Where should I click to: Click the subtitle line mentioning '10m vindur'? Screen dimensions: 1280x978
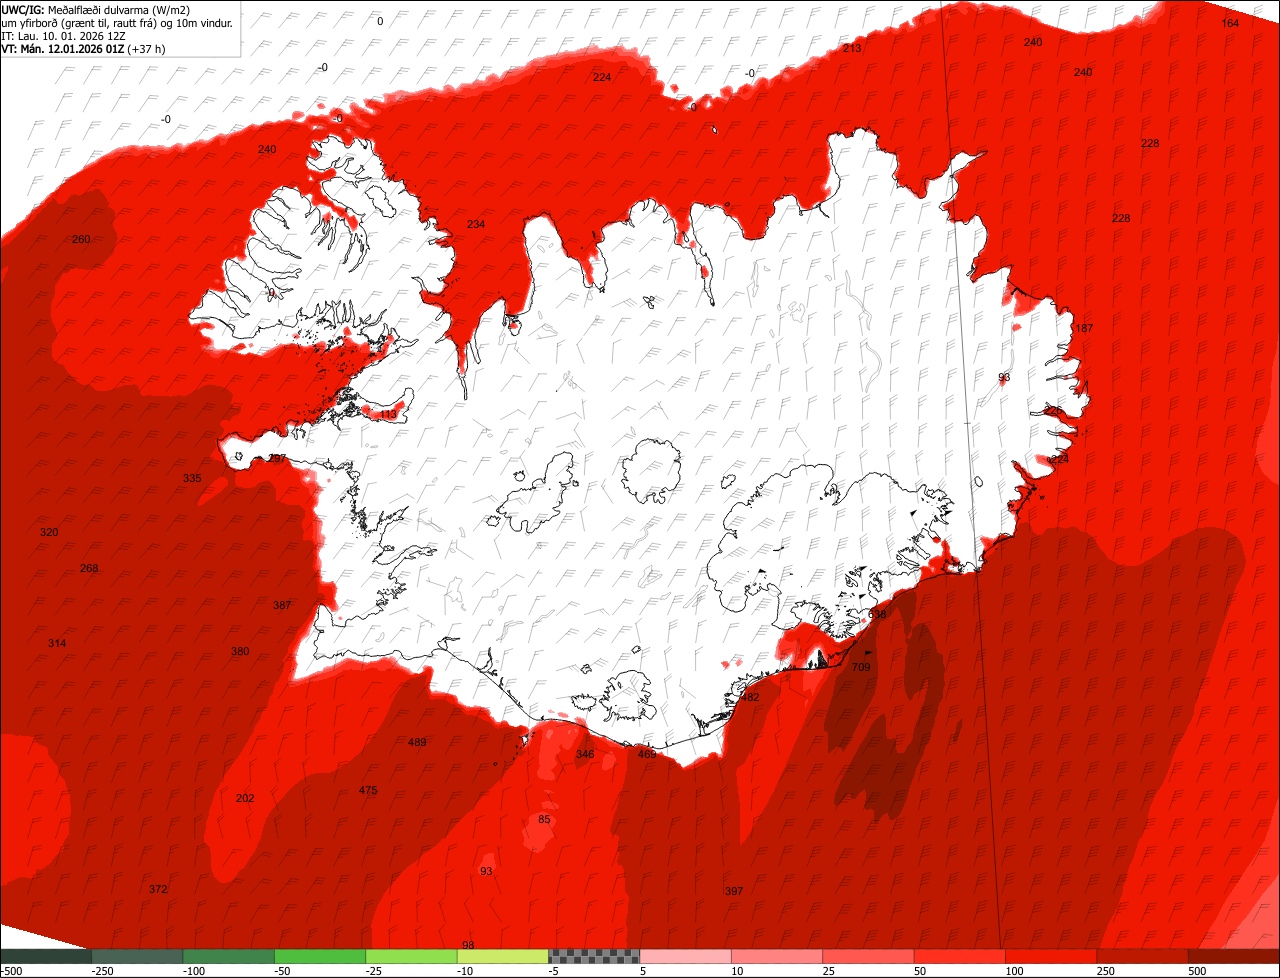point(117,23)
